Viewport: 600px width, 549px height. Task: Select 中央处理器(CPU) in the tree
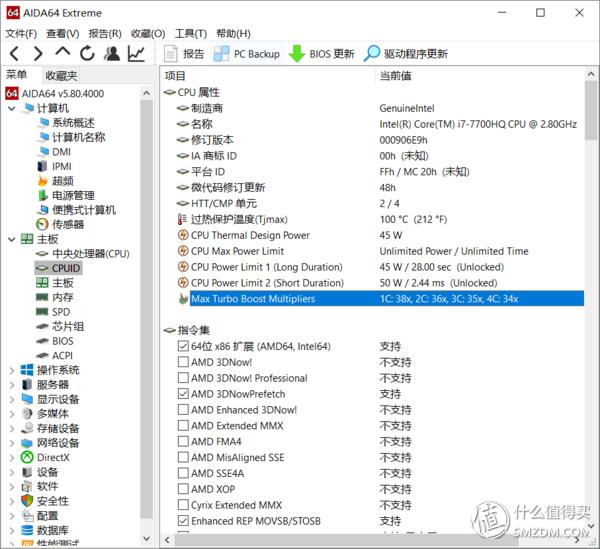point(83,253)
